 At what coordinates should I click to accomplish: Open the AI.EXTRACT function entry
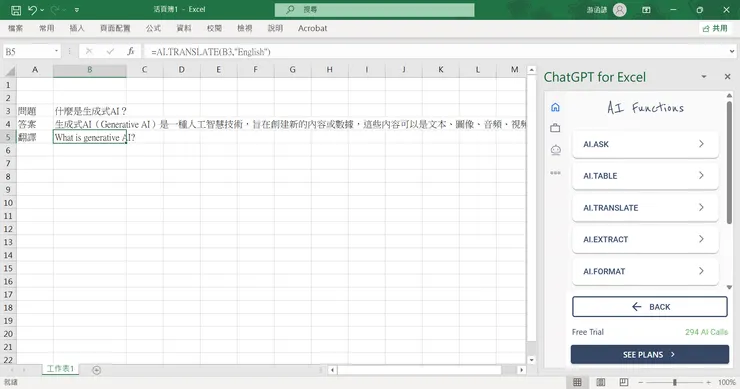point(645,239)
